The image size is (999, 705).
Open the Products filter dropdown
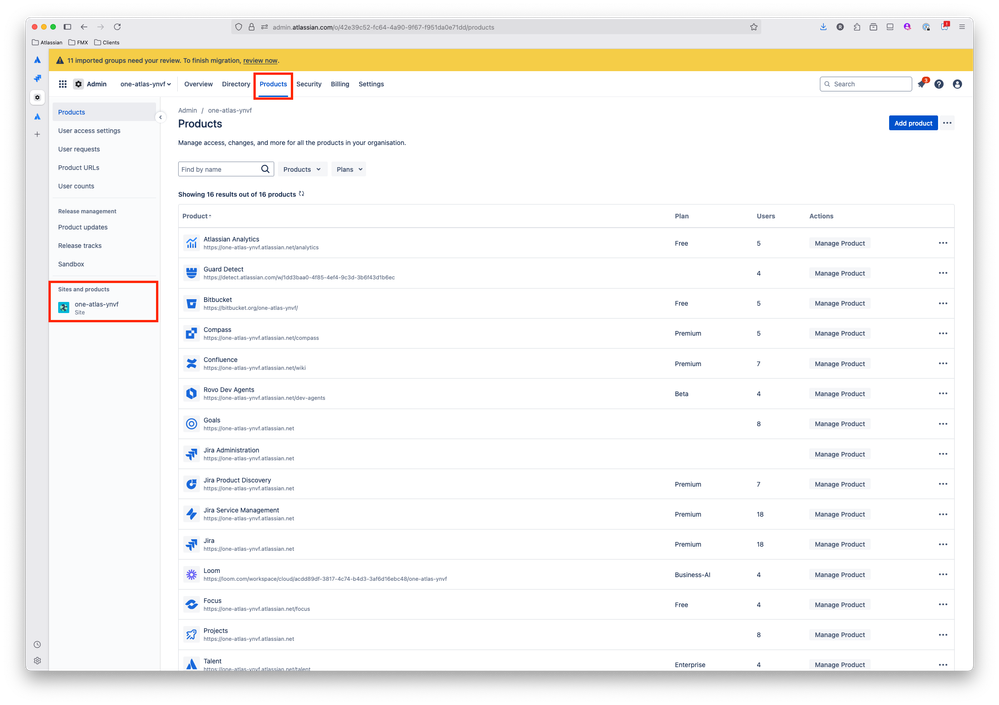tap(302, 169)
